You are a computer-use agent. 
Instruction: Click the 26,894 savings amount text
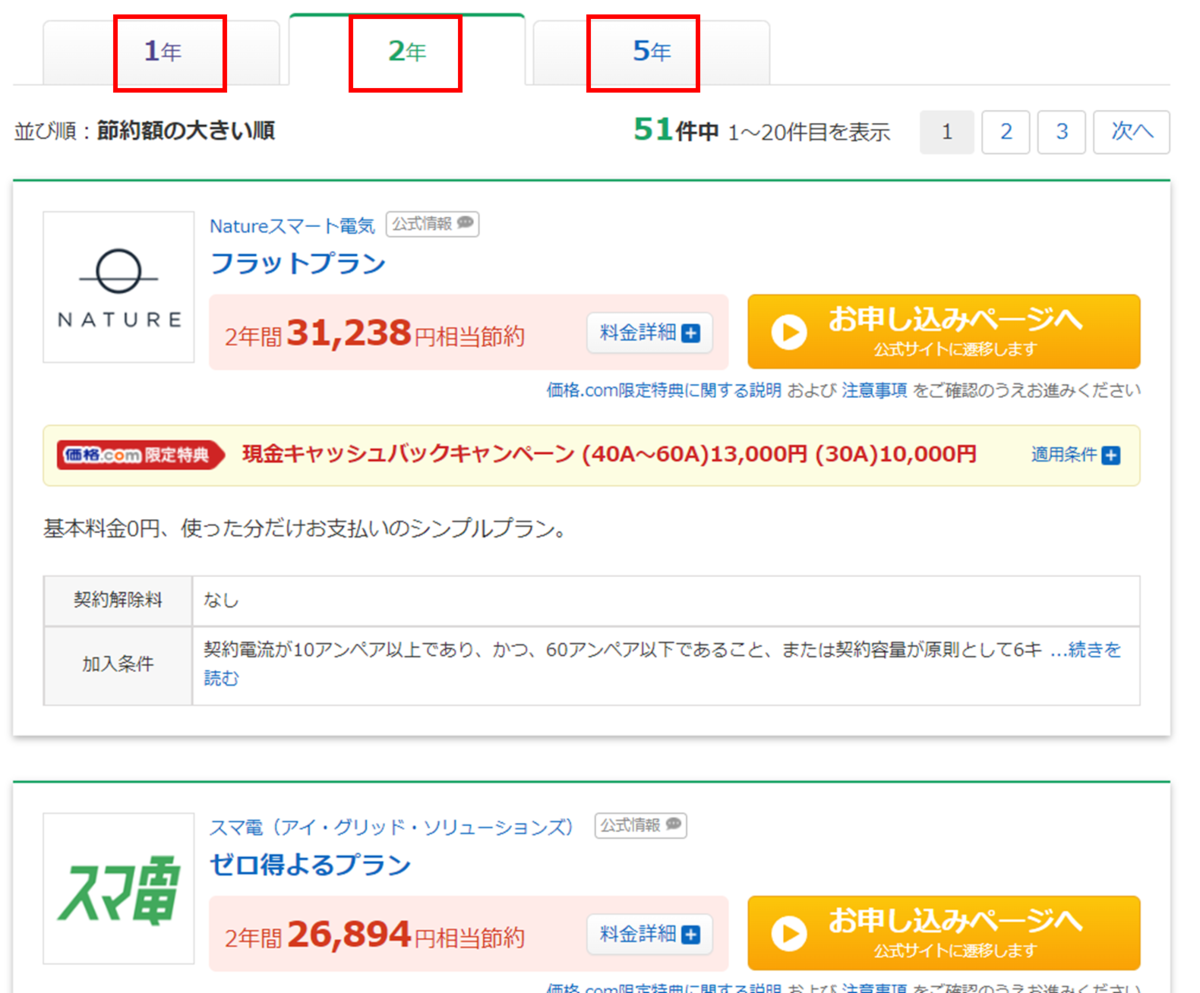pyautogui.click(x=349, y=934)
